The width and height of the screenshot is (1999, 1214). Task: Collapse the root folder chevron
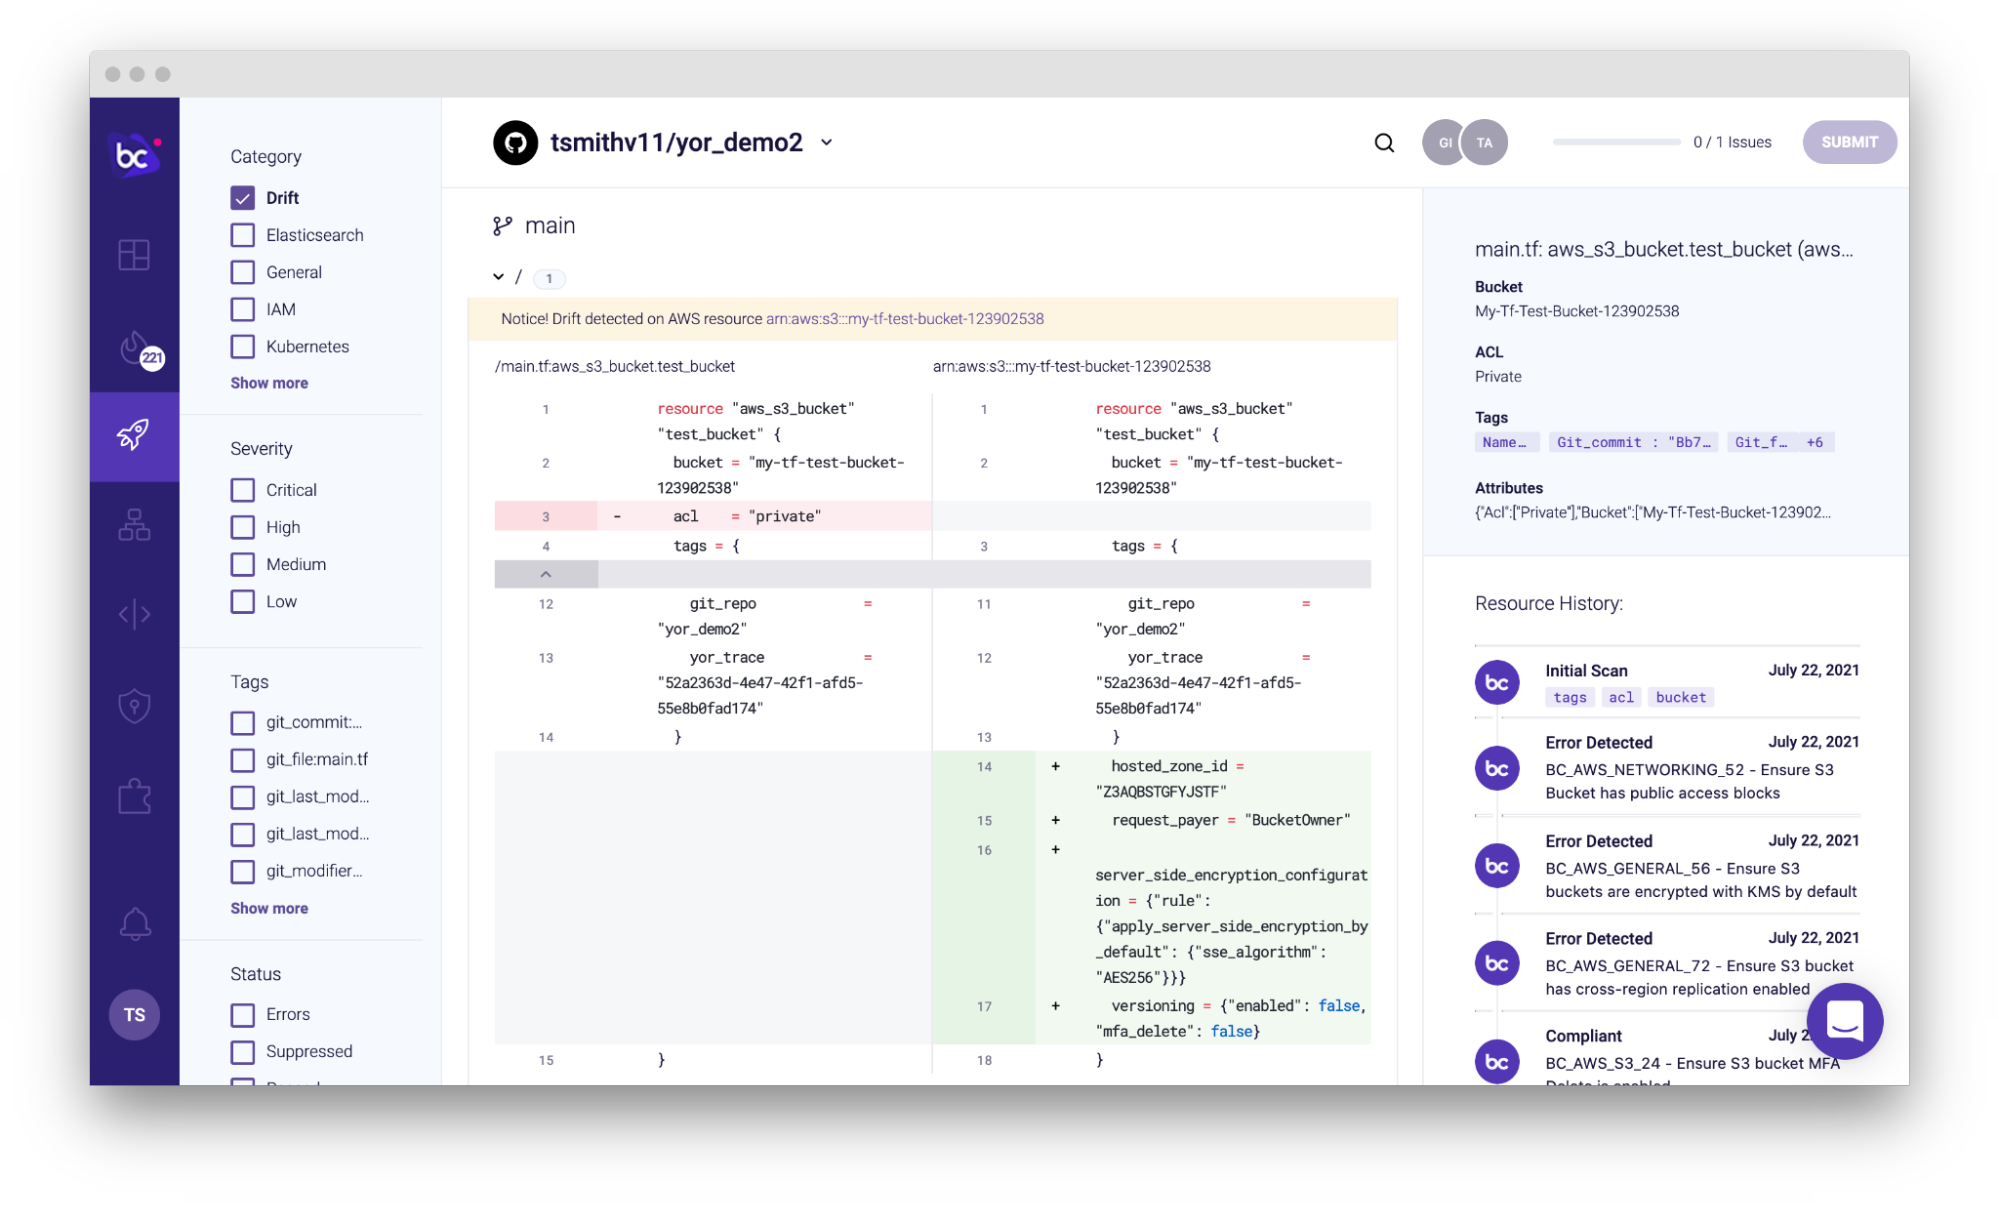[x=498, y=277]
